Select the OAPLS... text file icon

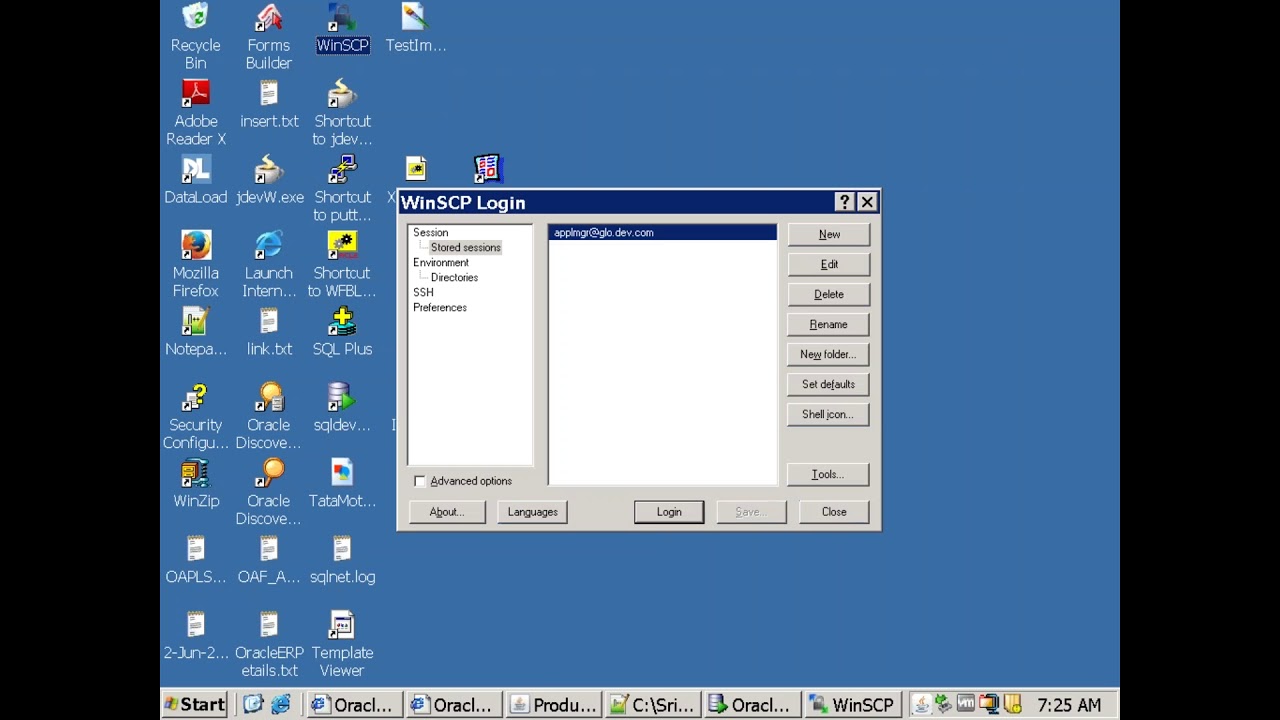point(195,560)
